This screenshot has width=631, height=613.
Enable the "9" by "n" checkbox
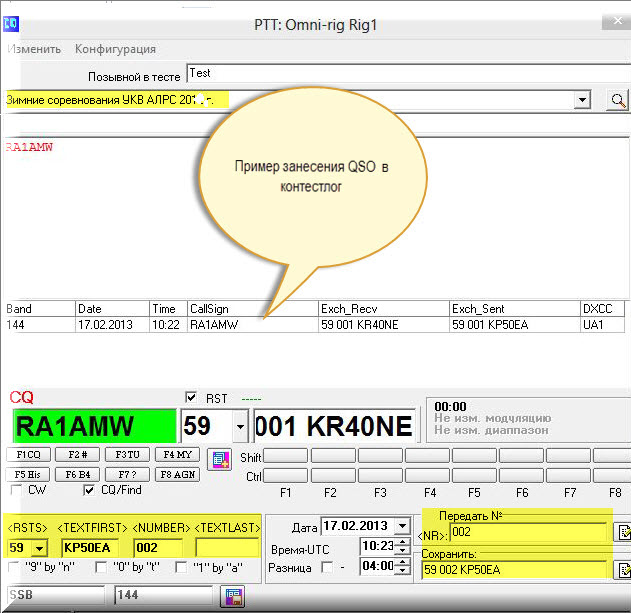click(x=14, y=568)
